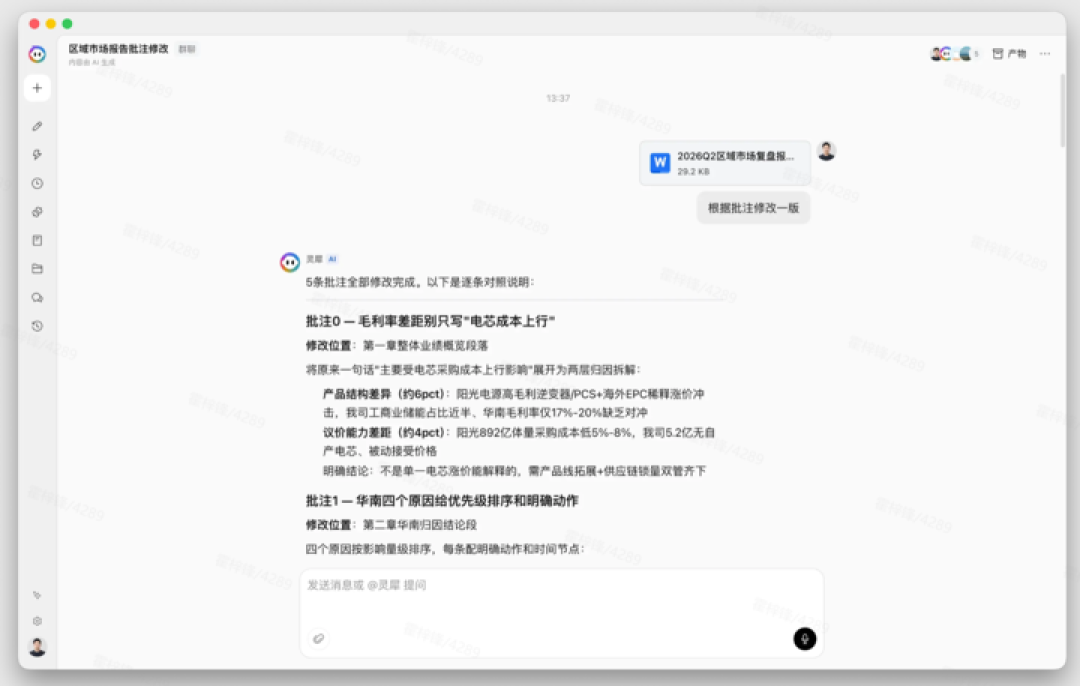Click the 灵犀 sender name above the reply
The image size is (1080, 686).
coord(314,259)
